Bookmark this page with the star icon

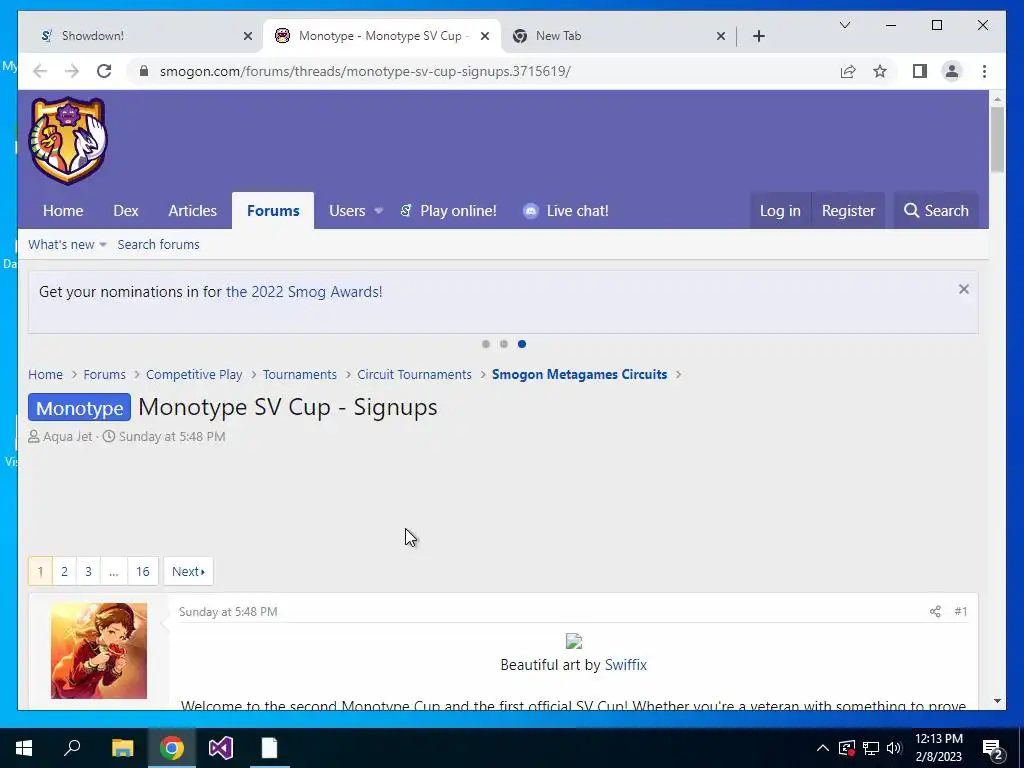(x=880, y=71)
